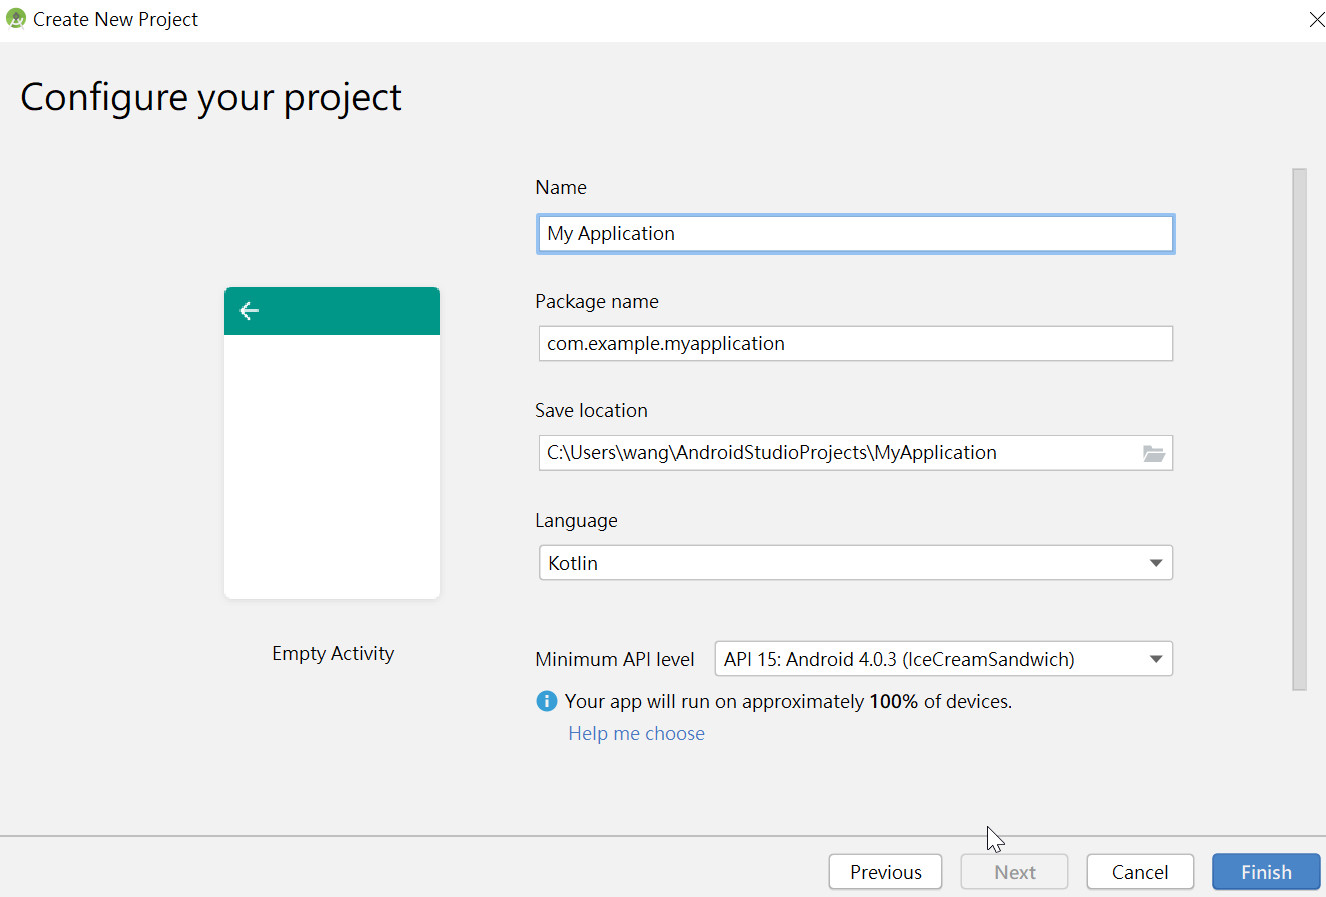Click the Android Studio logo in title bar
1326x897 pixels.
tap(16, 19)
